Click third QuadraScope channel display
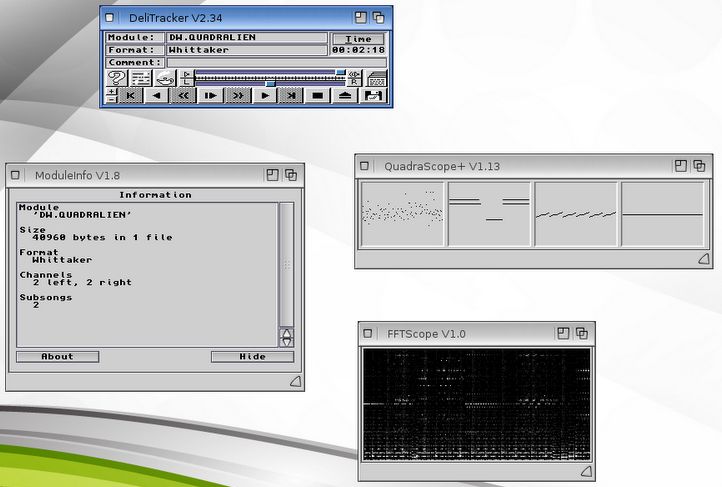 576,215
